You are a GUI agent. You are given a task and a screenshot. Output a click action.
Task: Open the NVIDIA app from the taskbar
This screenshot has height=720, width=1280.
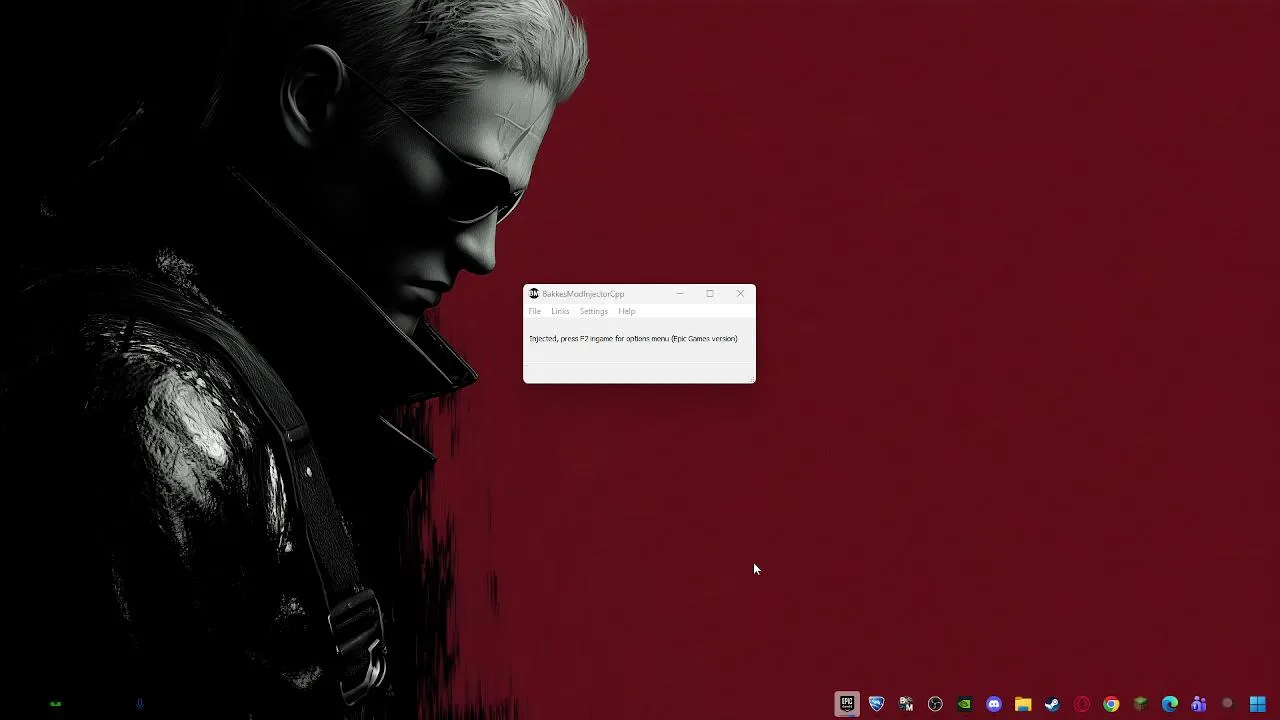[964, 704]
